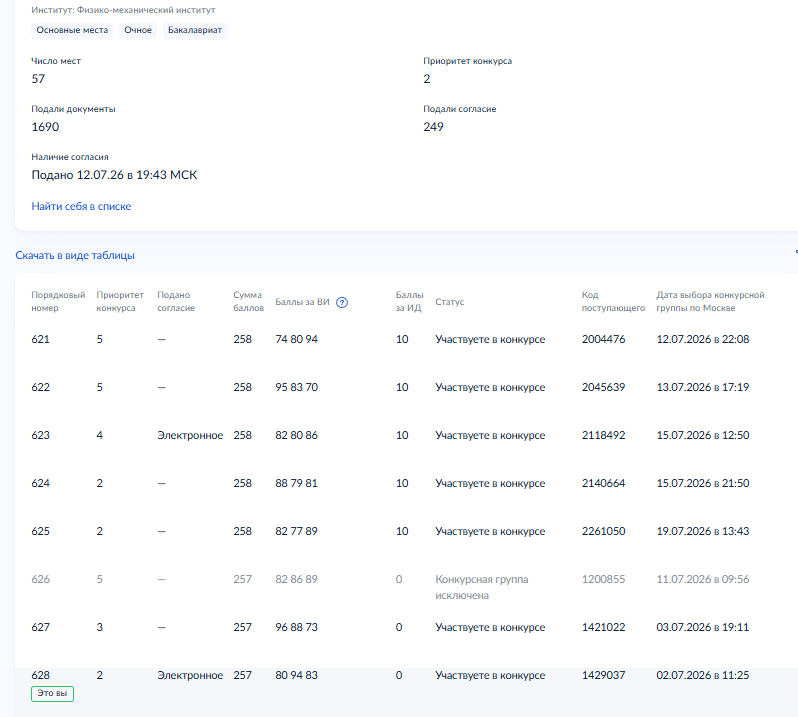This screenshot has height=717, width=798.
Task: Click the excluded row 626 status text
Action: 481,587
